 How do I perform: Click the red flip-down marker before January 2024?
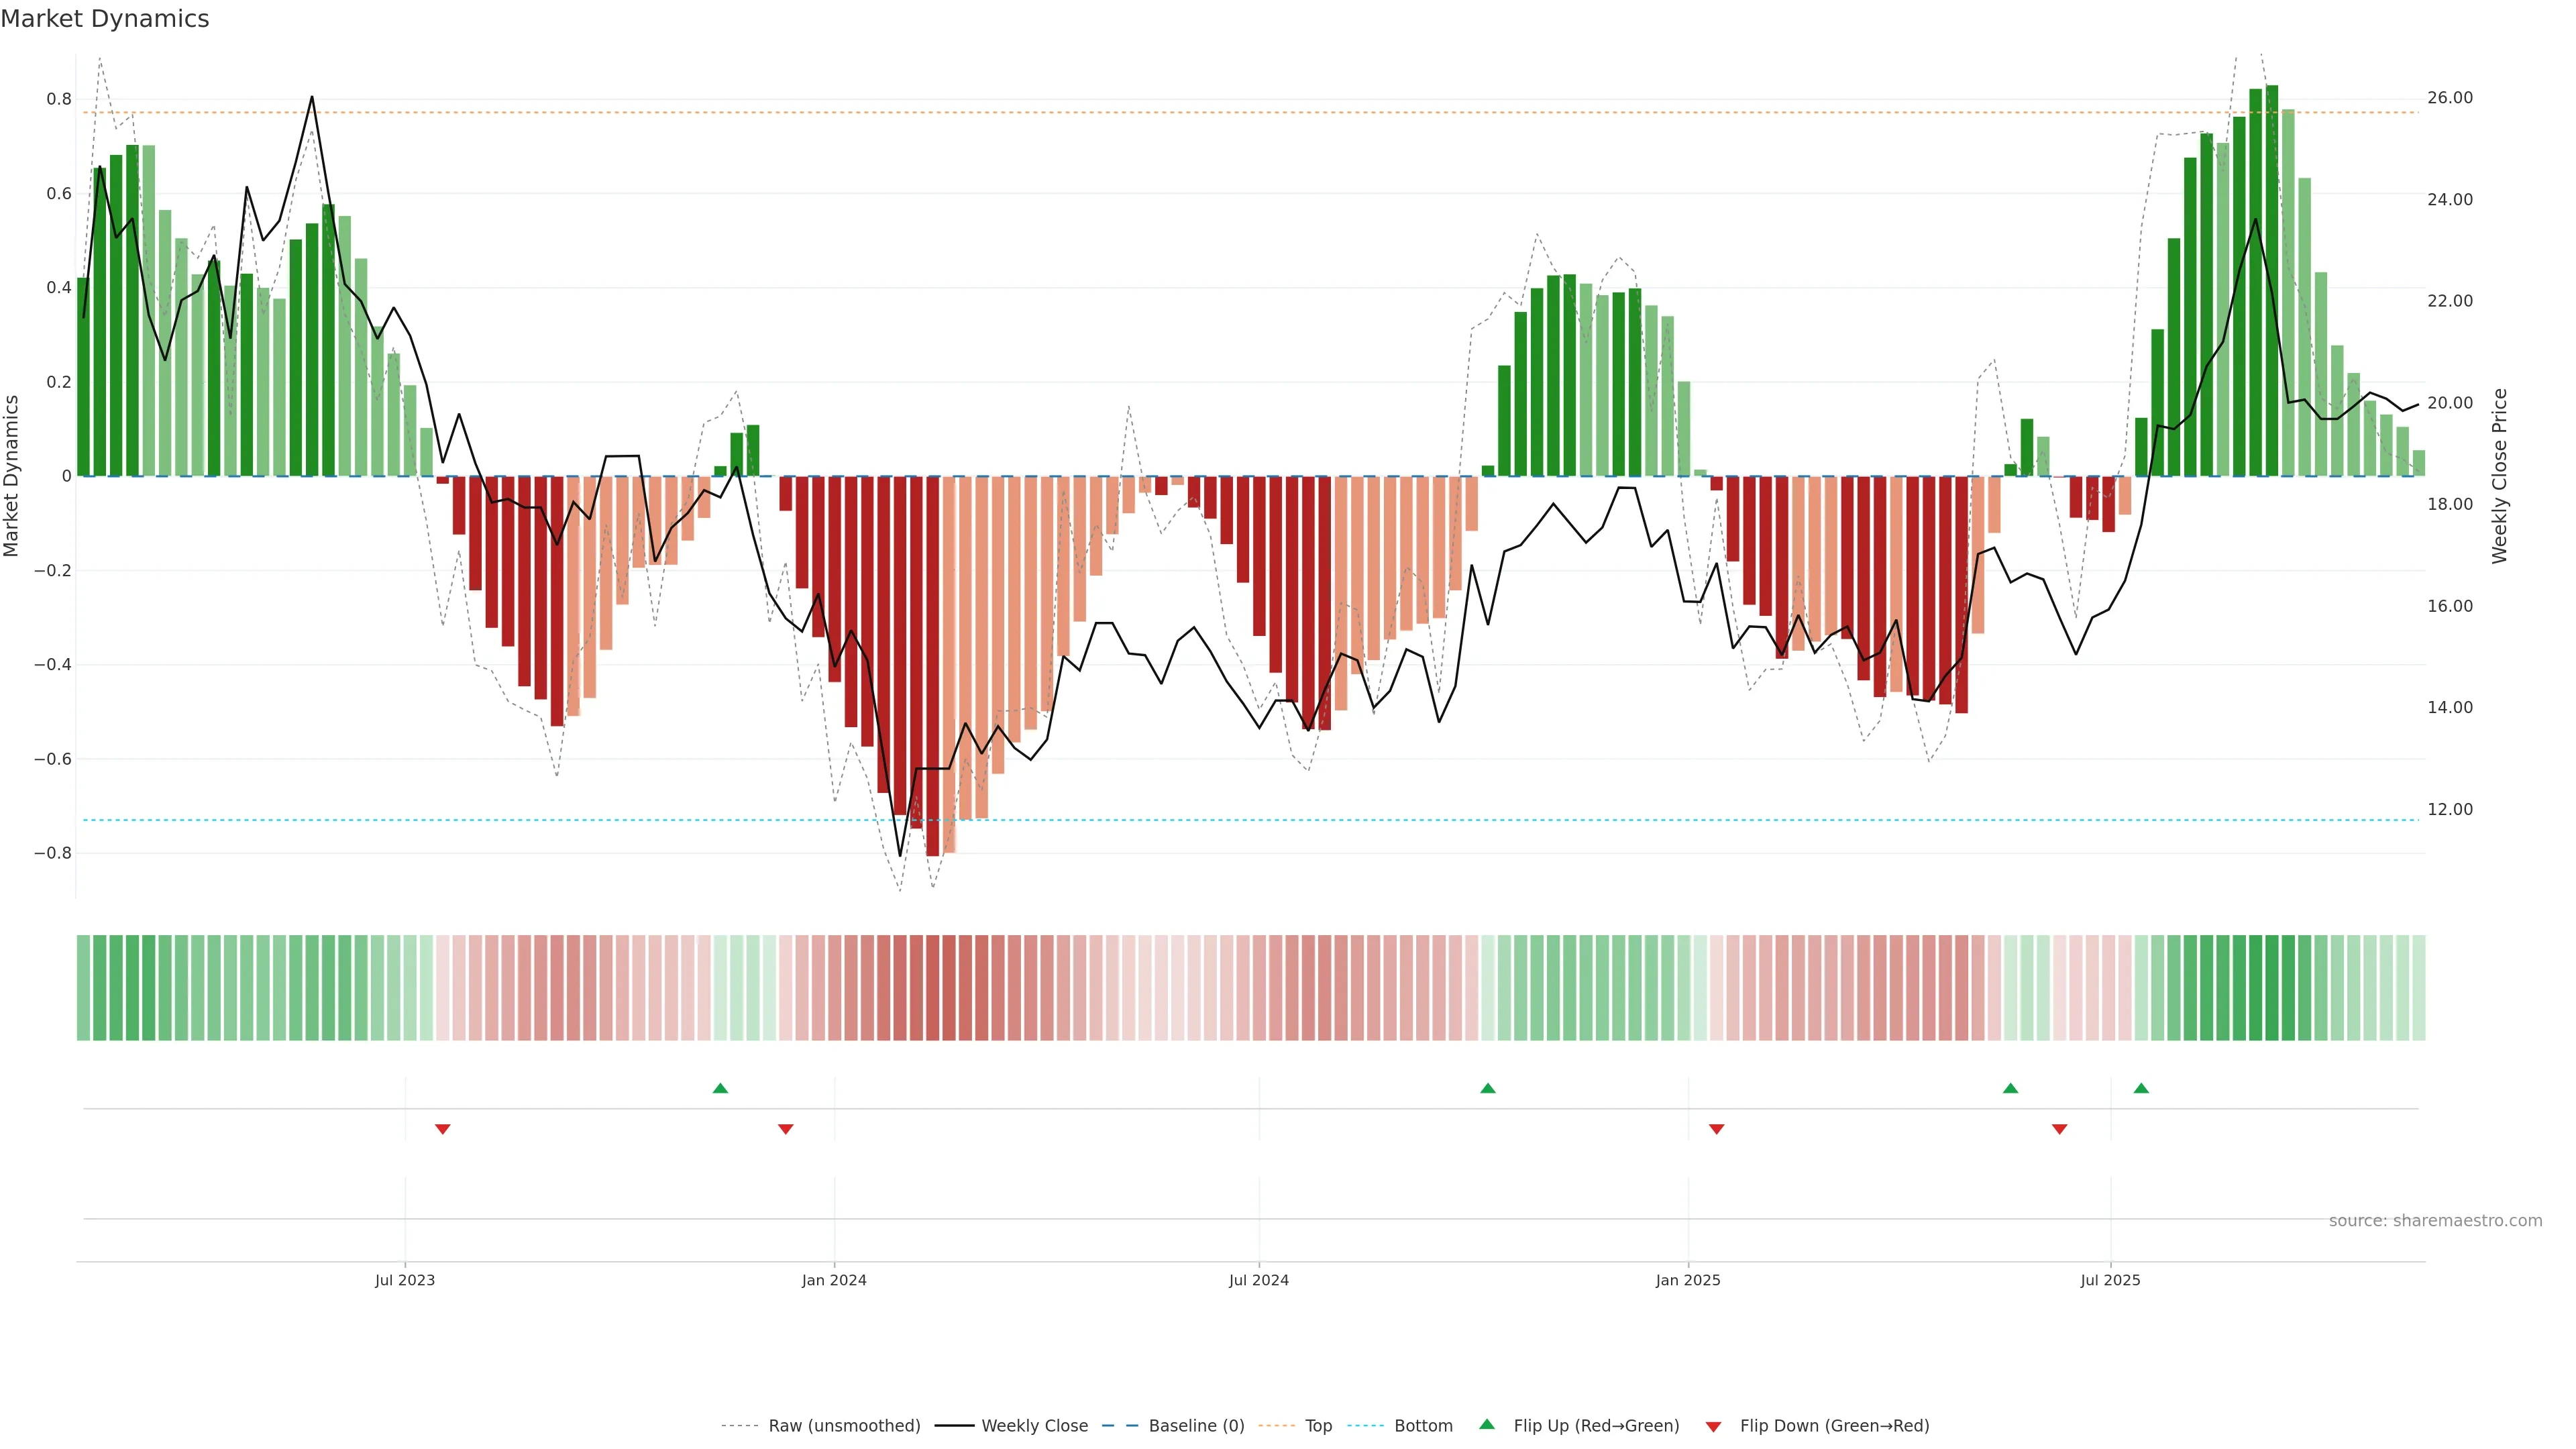click(x=786, y=1129)
